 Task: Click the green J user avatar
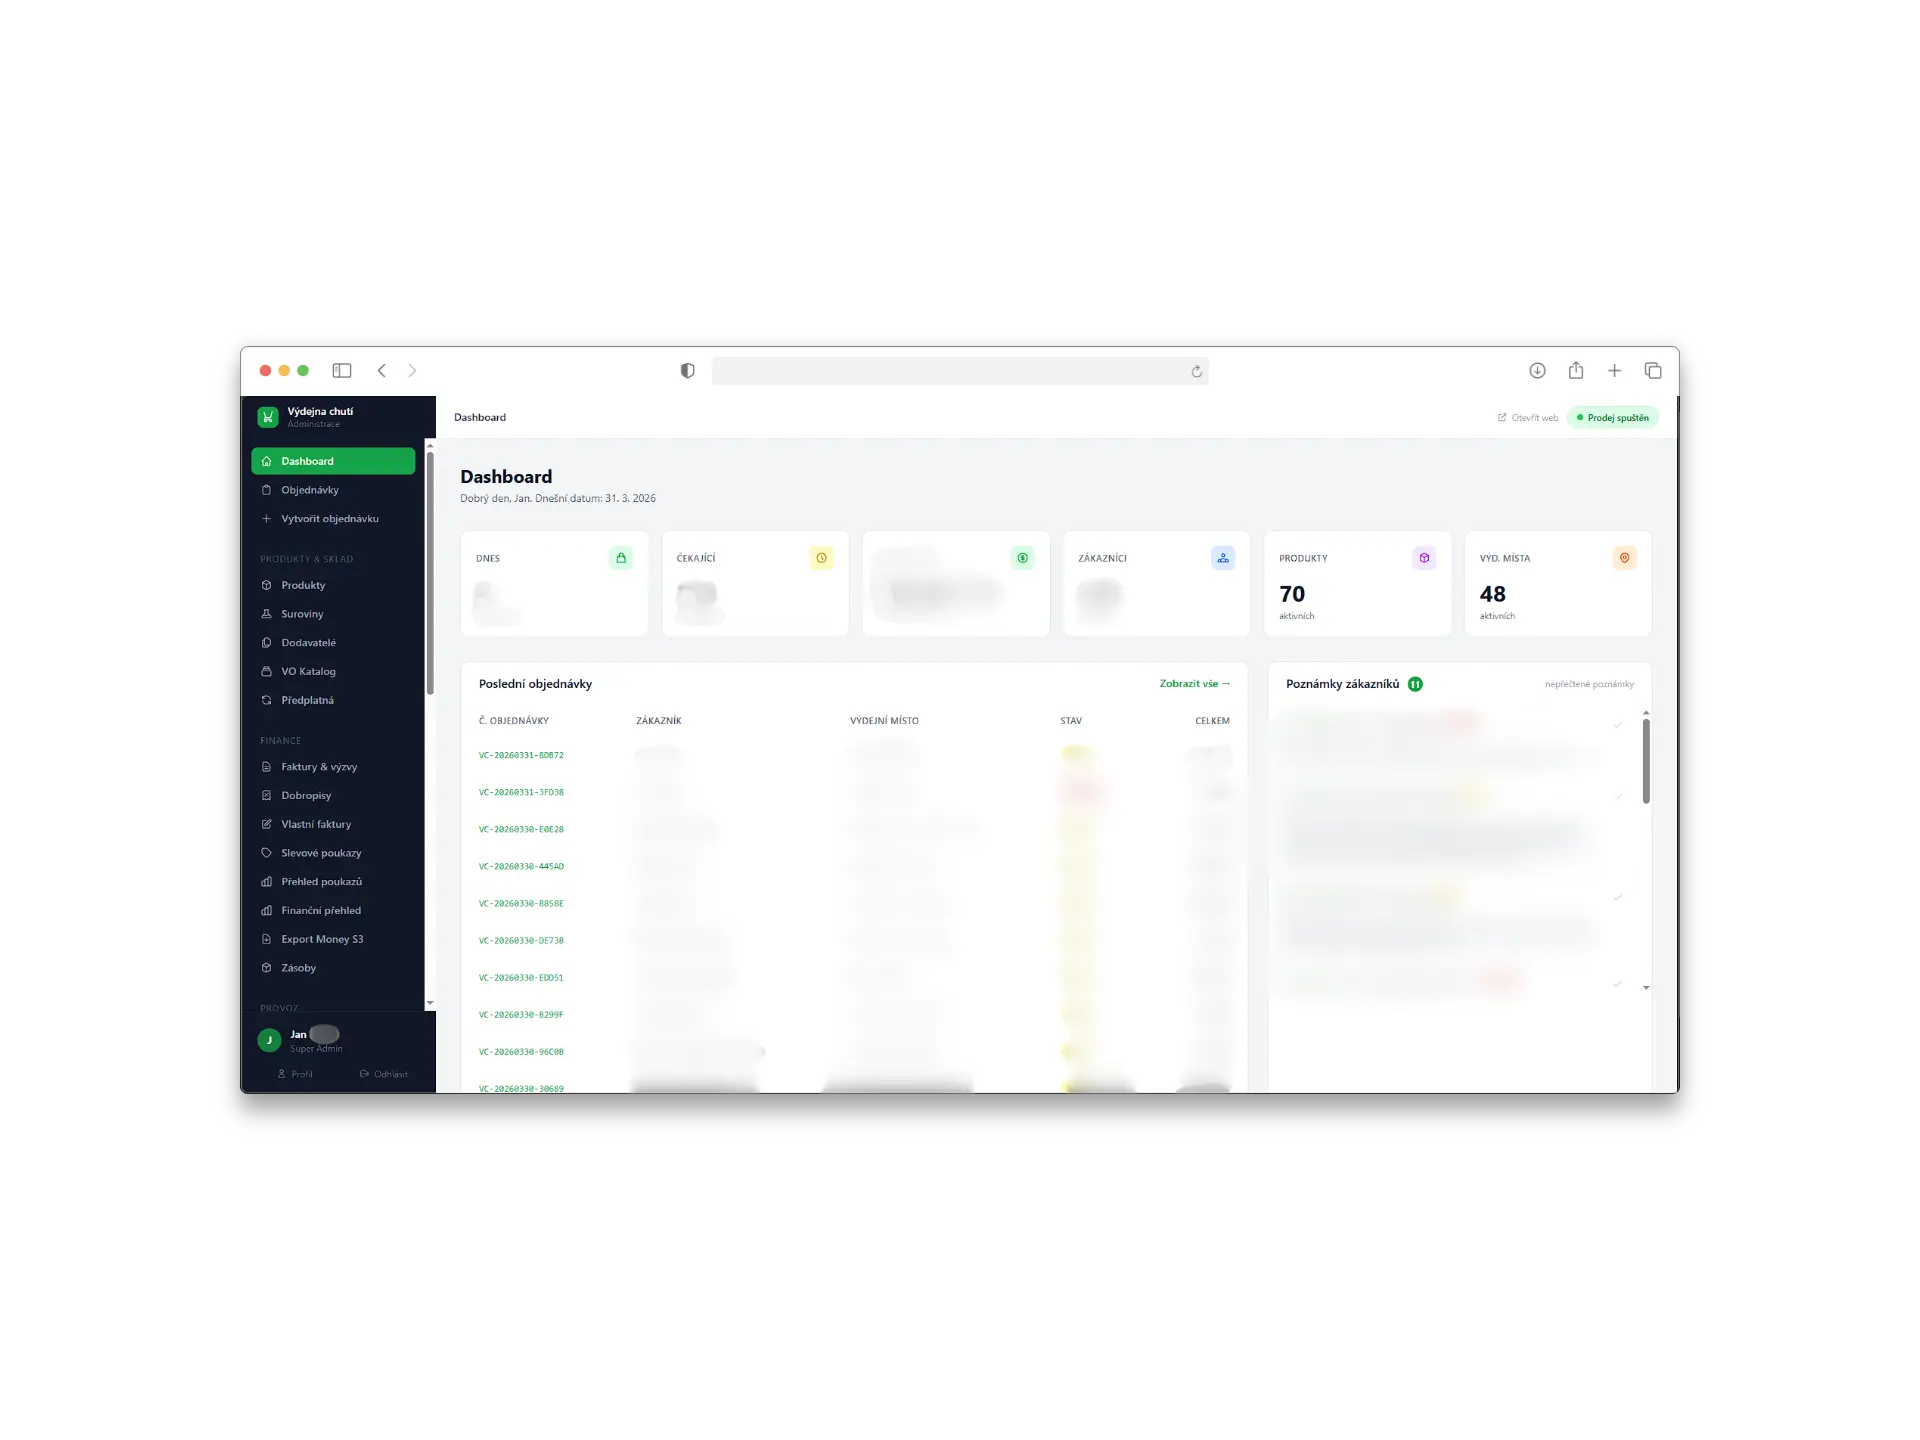269,1040
